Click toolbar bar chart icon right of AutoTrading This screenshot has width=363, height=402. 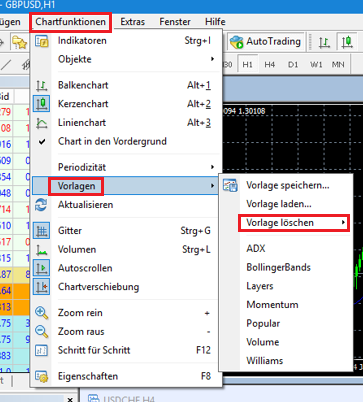tap(324, 42)
